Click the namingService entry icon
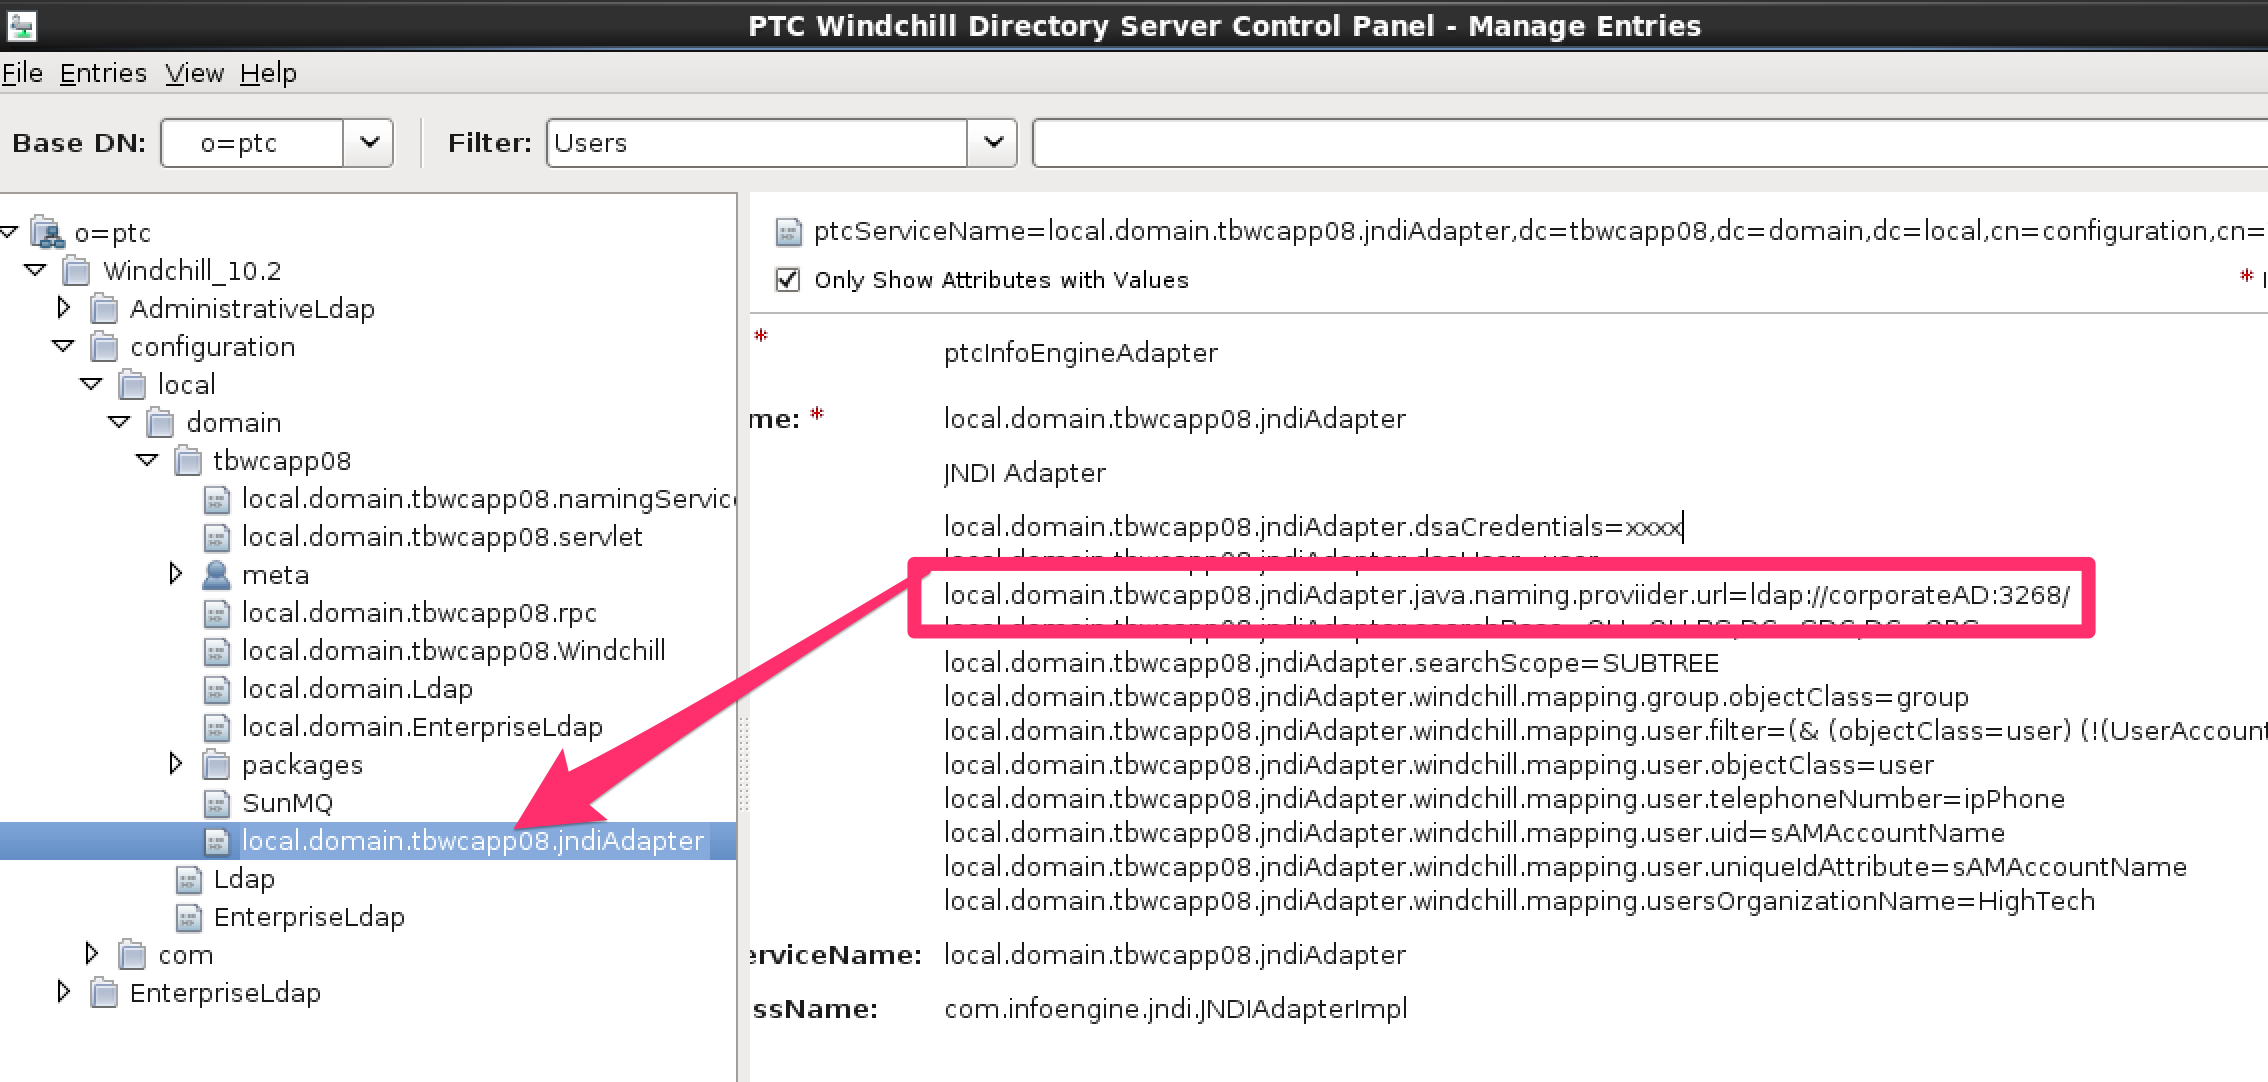This screenshot has height=1082, width=2268. 216,499
